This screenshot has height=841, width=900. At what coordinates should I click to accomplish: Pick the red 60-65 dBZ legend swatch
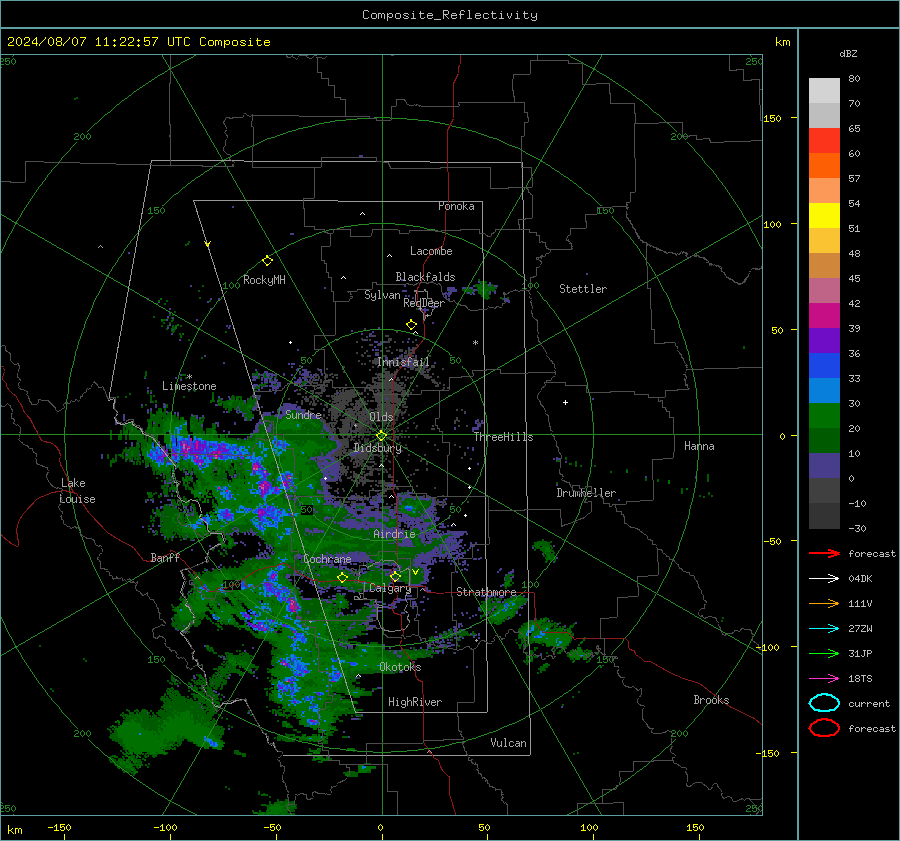pos(824,141)
